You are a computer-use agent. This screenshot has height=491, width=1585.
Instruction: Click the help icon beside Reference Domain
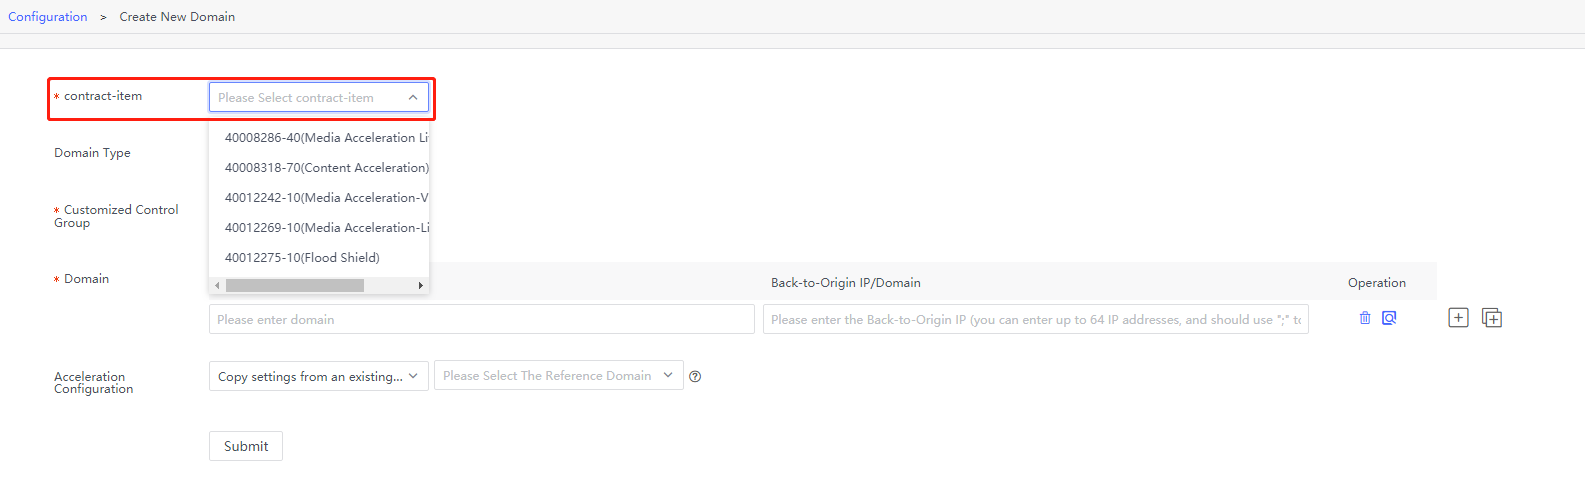(x=695, y=377)
